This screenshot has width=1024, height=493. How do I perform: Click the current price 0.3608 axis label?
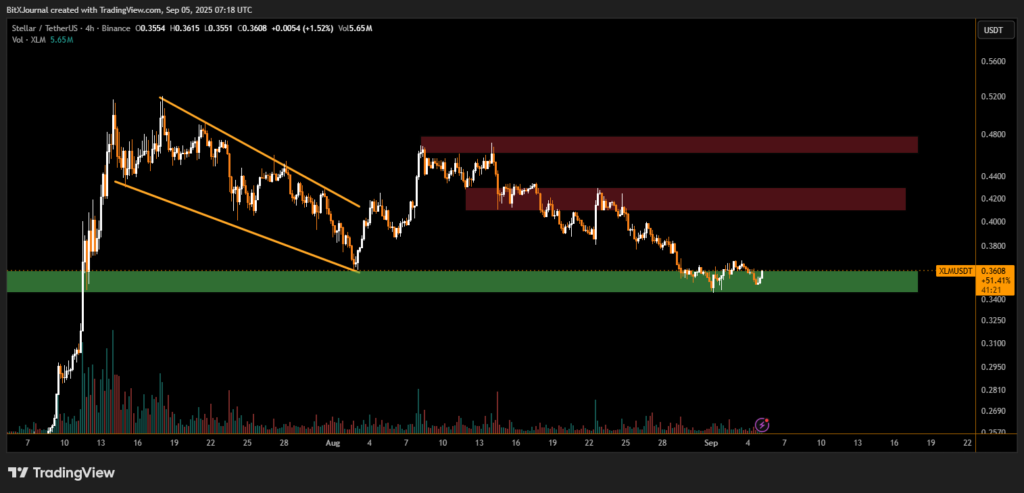pos(993,270)
